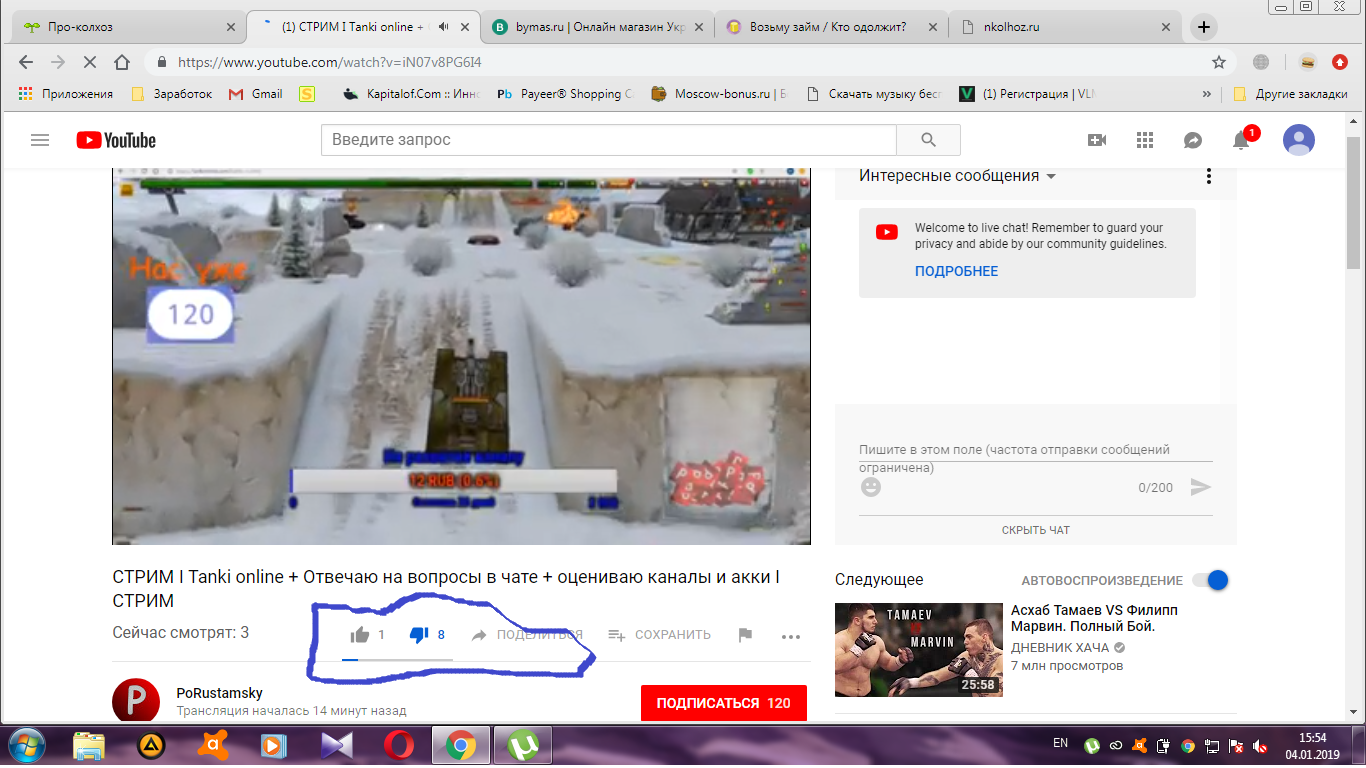Click the create video camera icon
This screenshot has width=1366, height=768.
click(x=1097, y=140)
